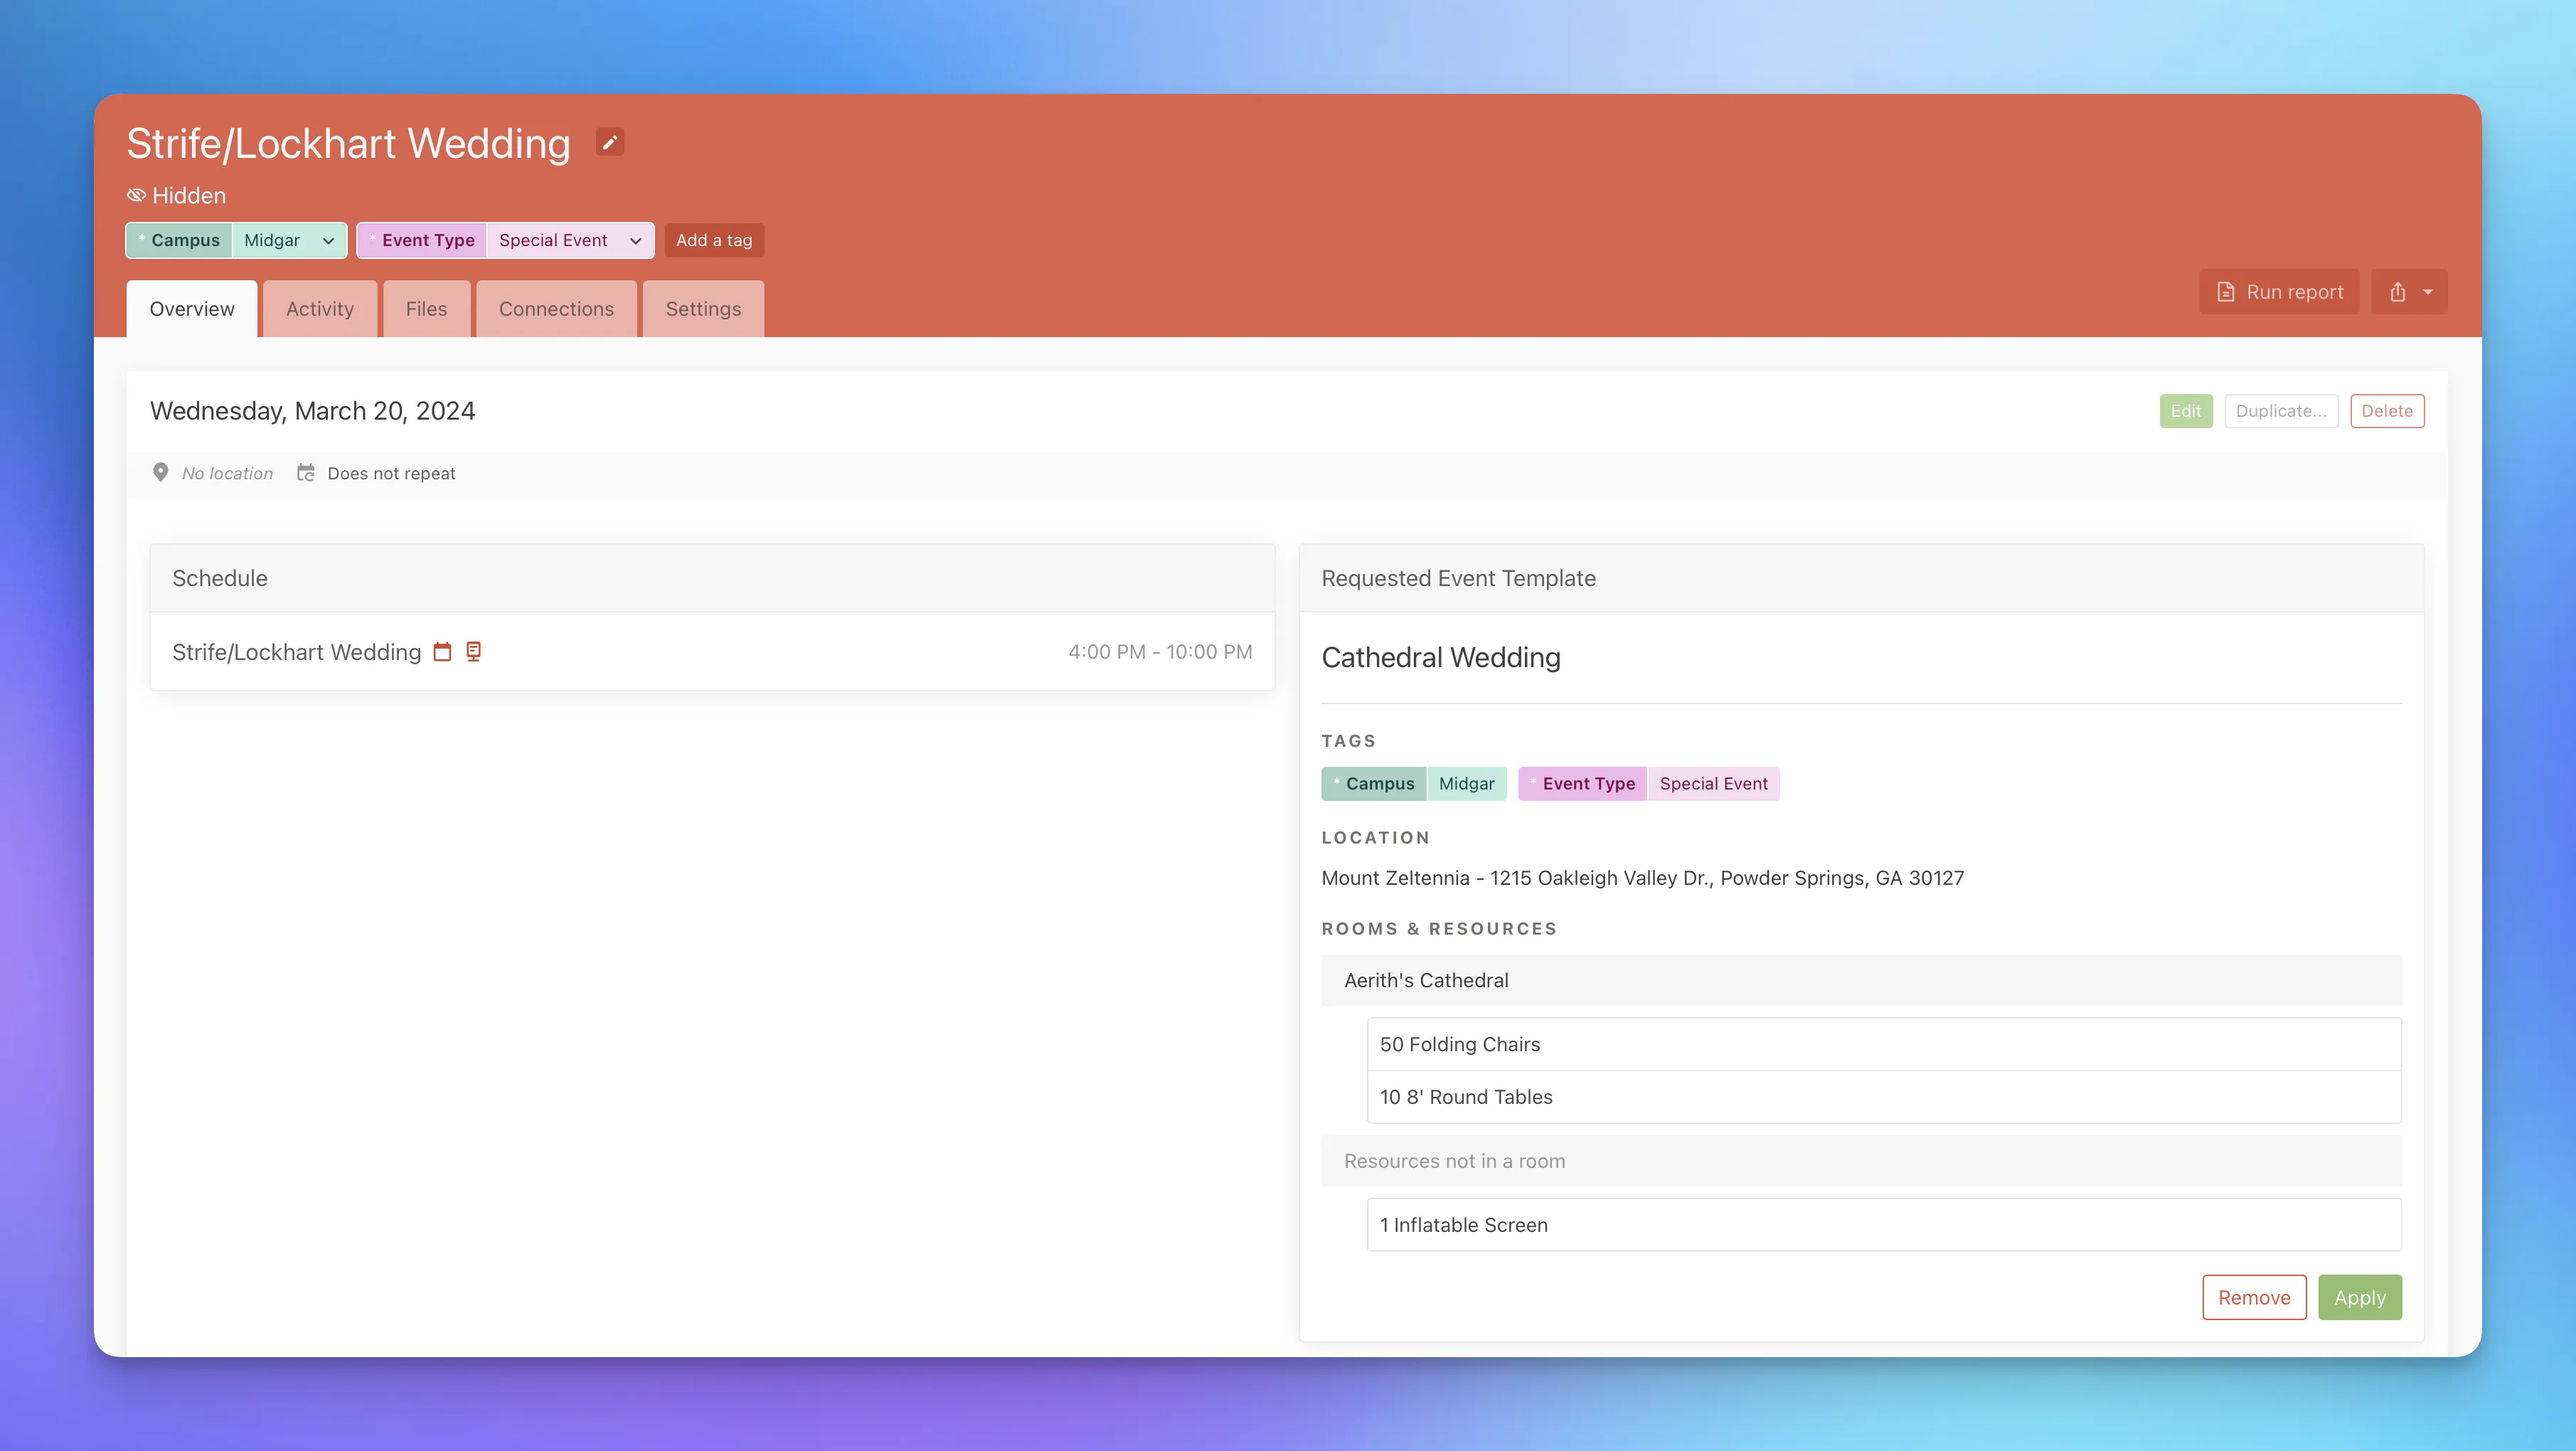The width and height of the screenshot is (2576, 1451).
Task: Open the Midgar campus dropdown
Action: [290, 240]
